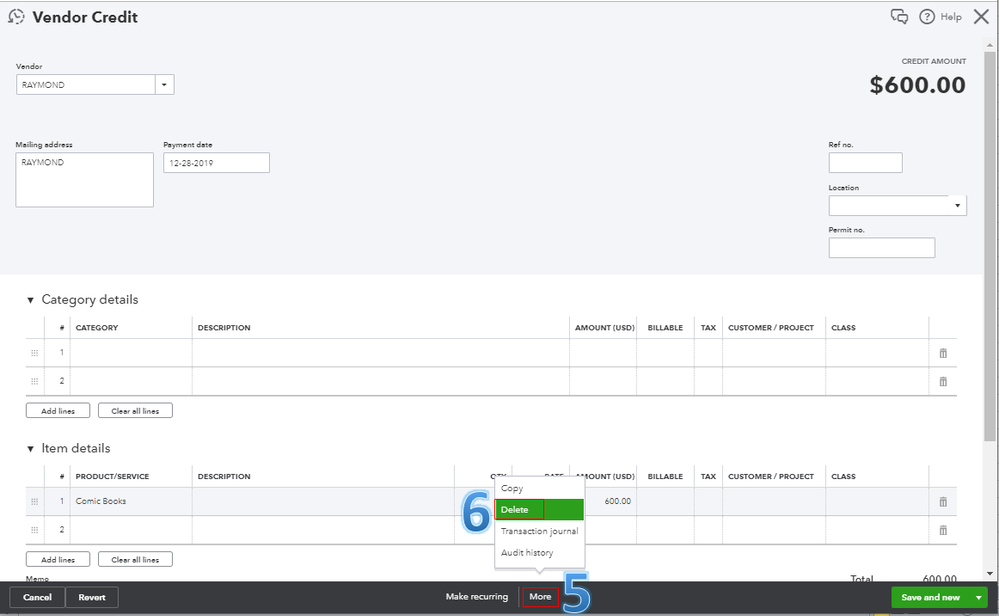Image resolution: width=999 pixels, height=616 pixels.
Task: Click product/service cell in item line 2
Action: (x=131, y=530)
